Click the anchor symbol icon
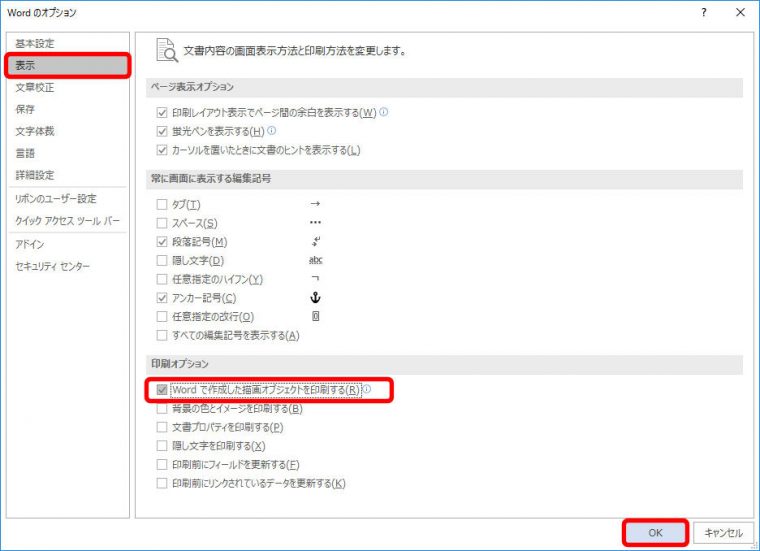 click(x=316, y=298)
